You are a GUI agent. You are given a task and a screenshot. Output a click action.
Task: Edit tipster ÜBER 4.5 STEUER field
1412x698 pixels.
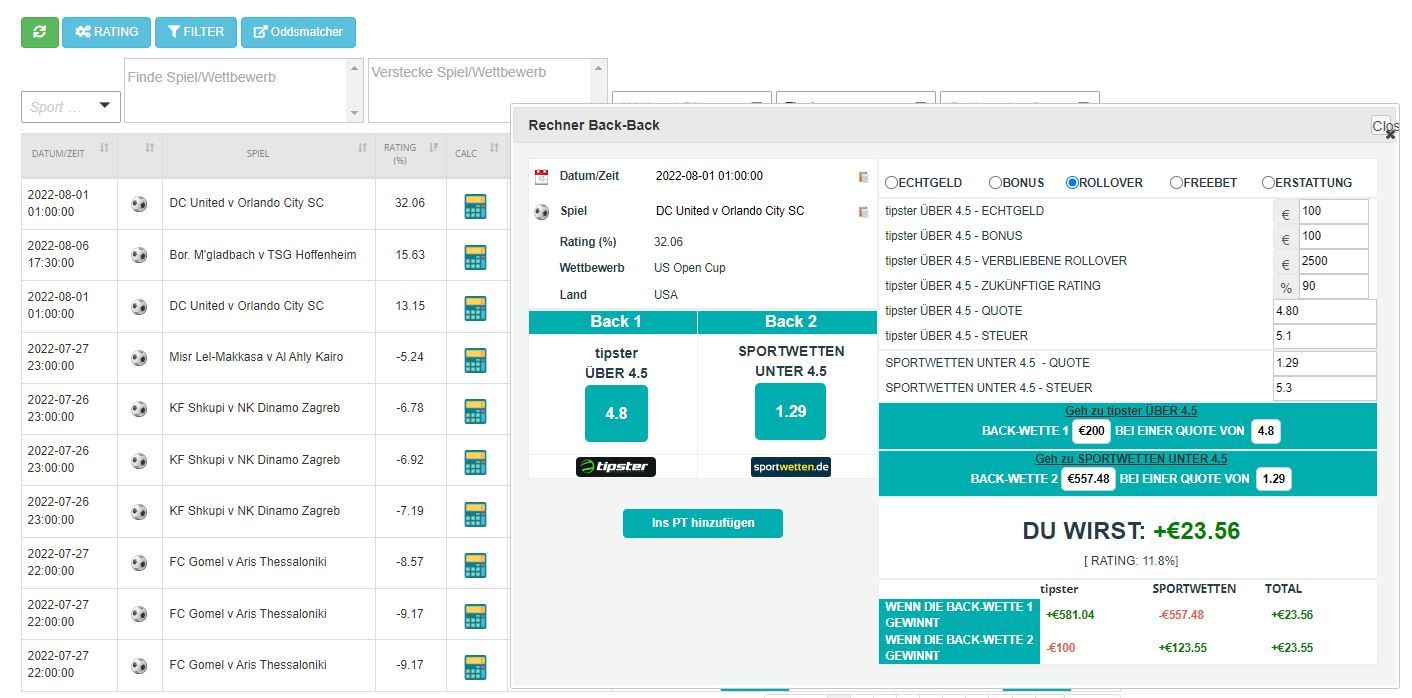pos(1325,337)
